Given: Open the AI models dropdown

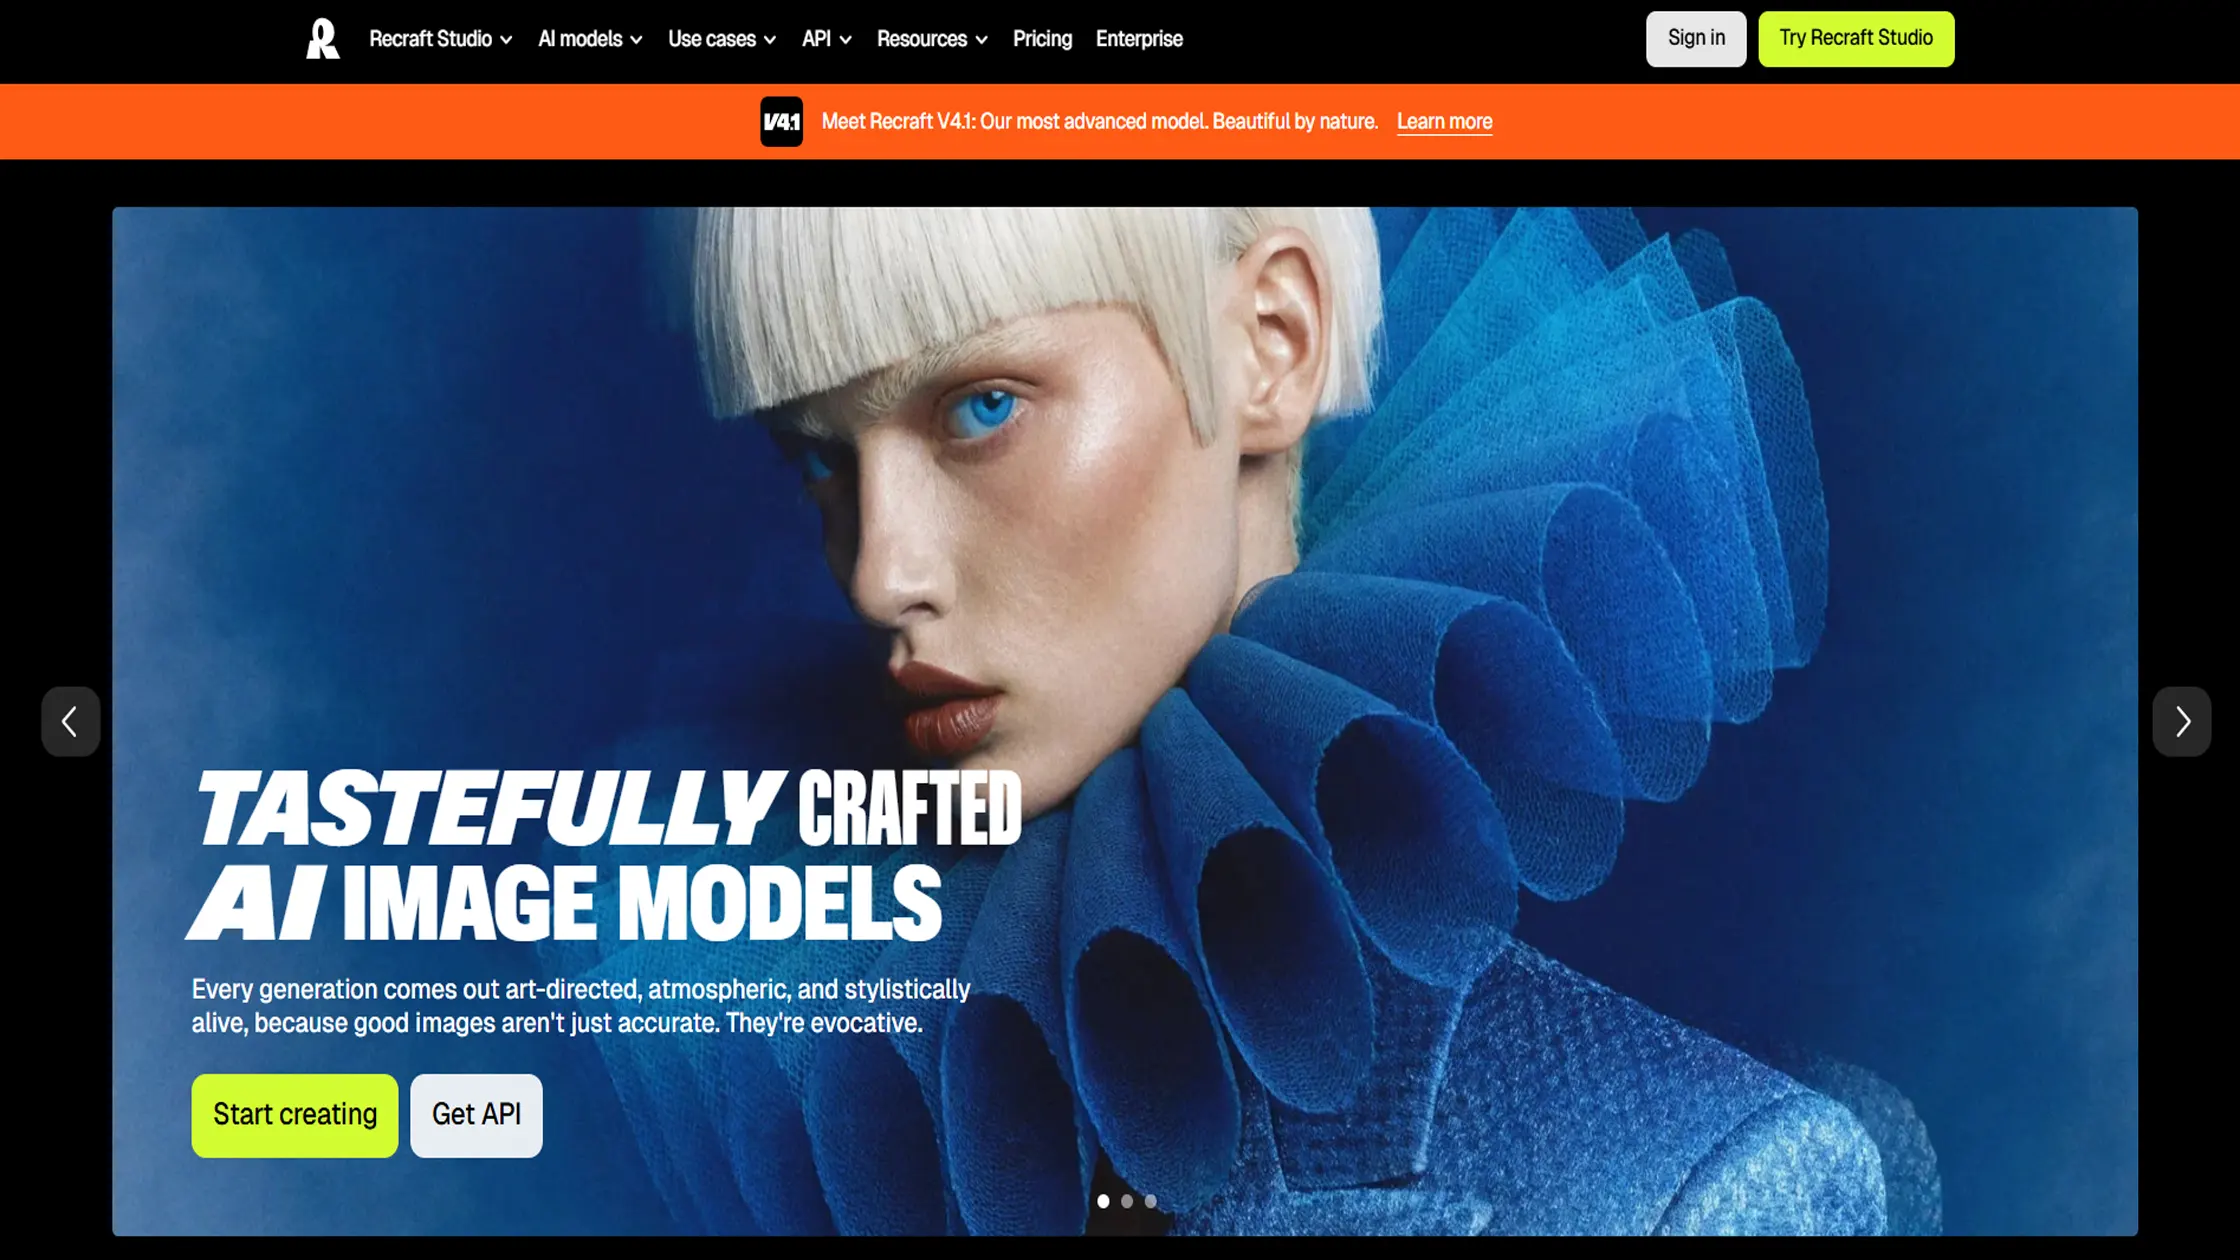Looking at the screenshot, I should (590, 39).
